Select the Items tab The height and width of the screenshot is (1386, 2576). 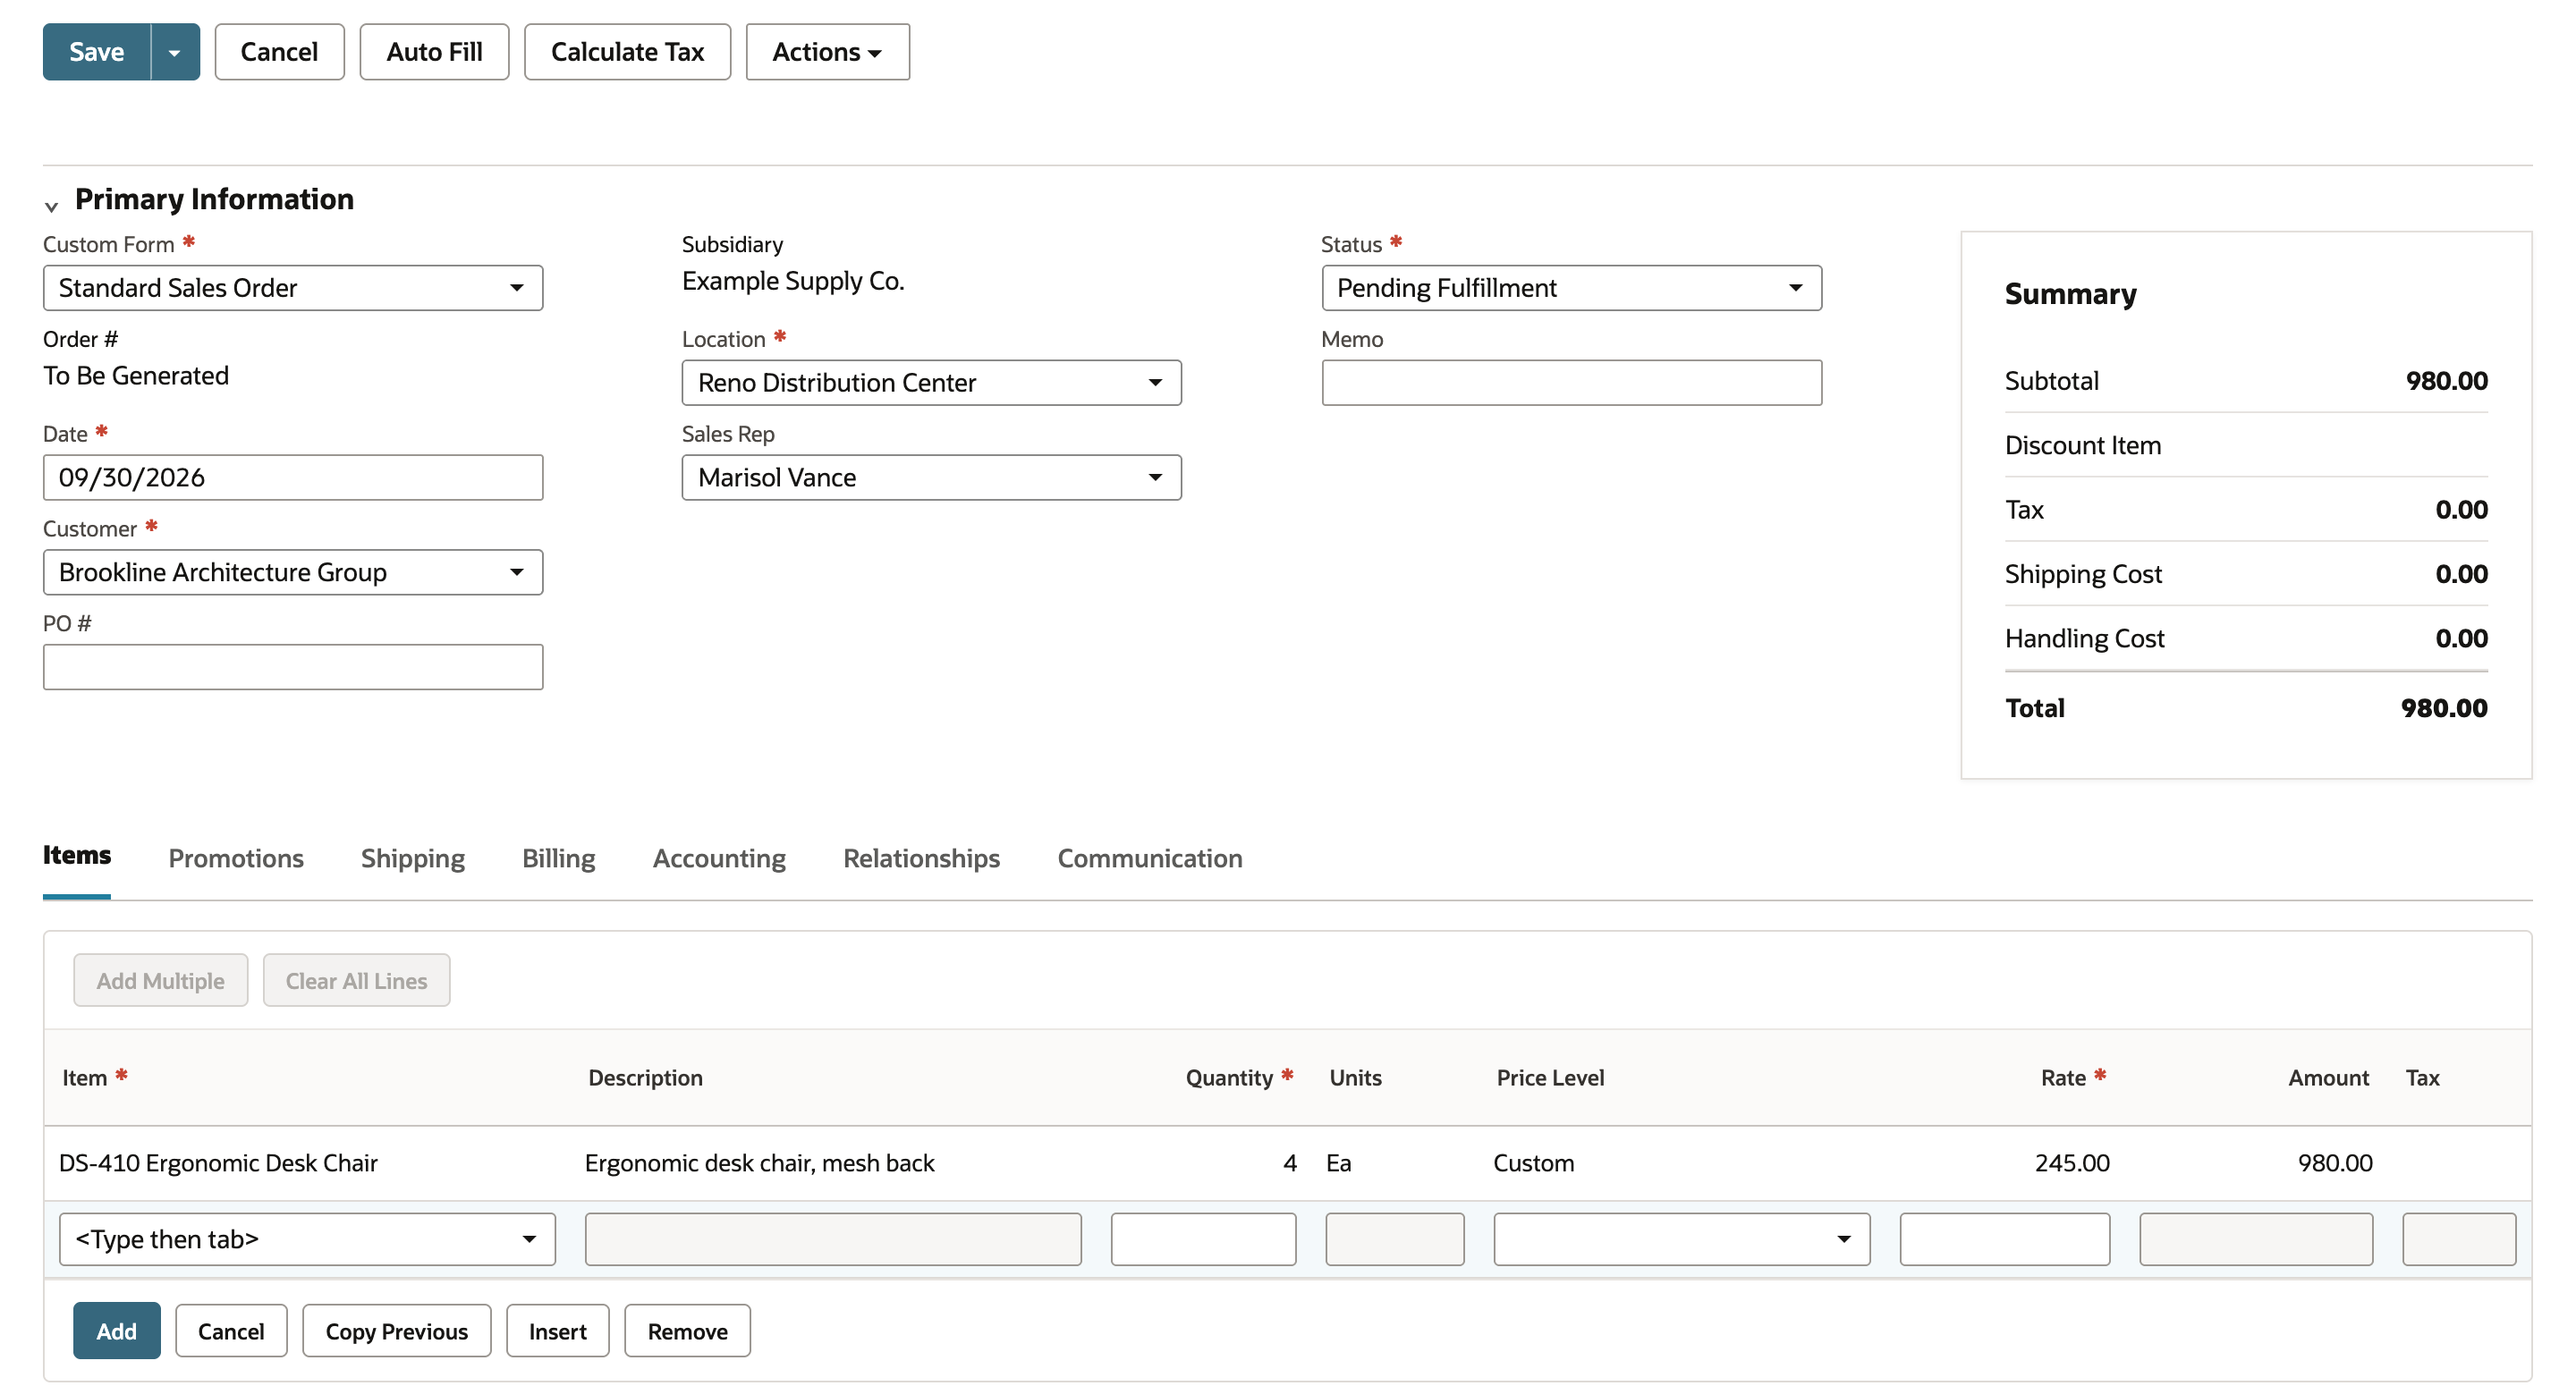[77, 856]
